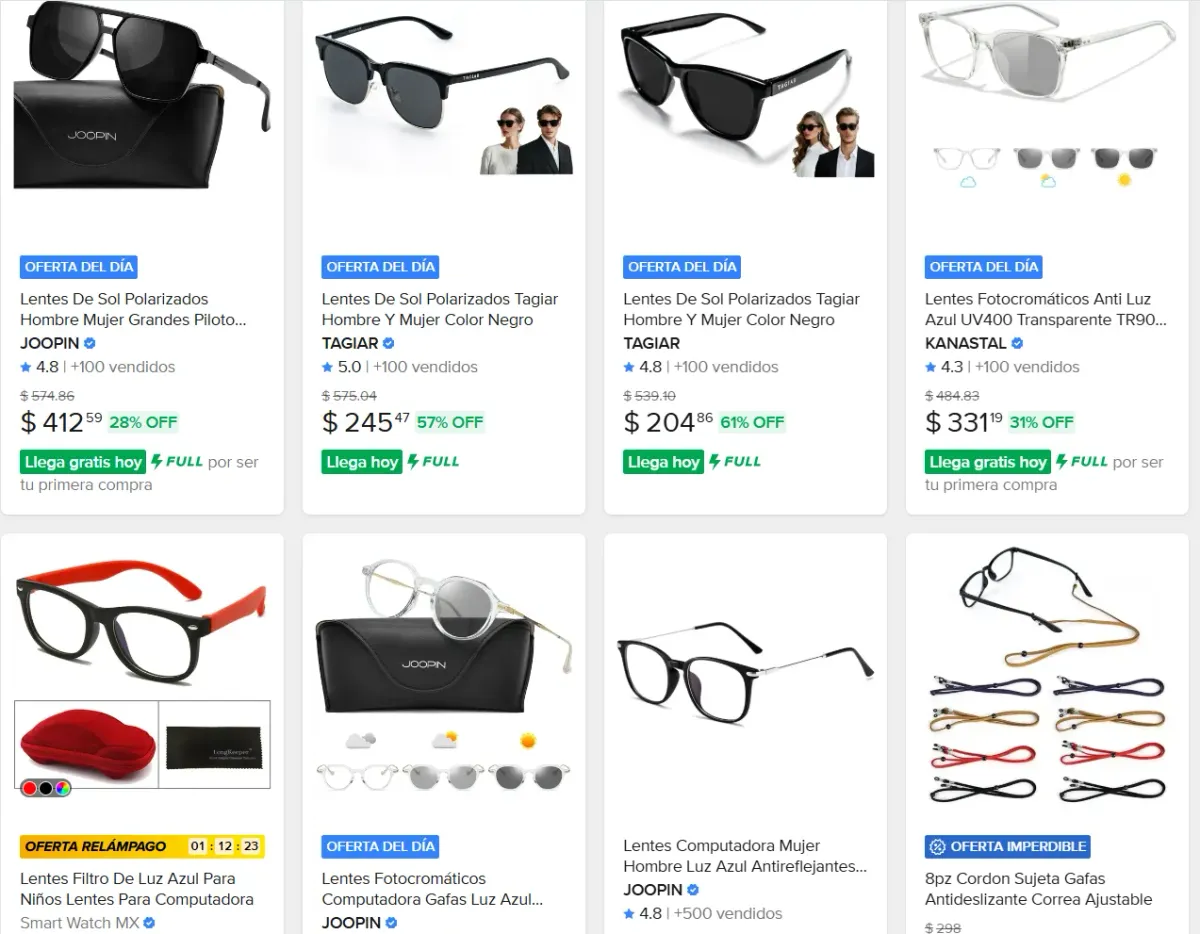This screenshot has width=1200, height=934.
Task: Click the verified badge next to the first JOOPIN brand
Action: [x=90, y=343]
